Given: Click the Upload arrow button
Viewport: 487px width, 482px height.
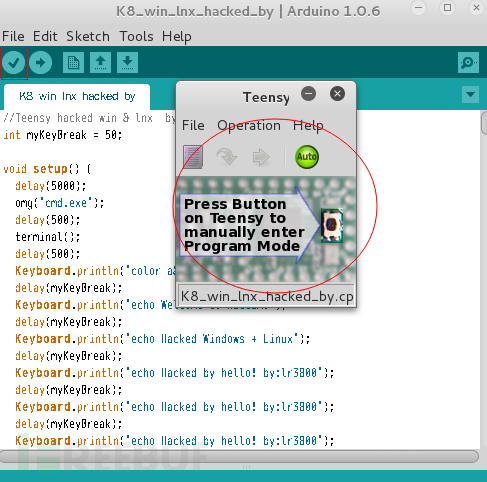Looking at the screenshot, I should (40, 62).
